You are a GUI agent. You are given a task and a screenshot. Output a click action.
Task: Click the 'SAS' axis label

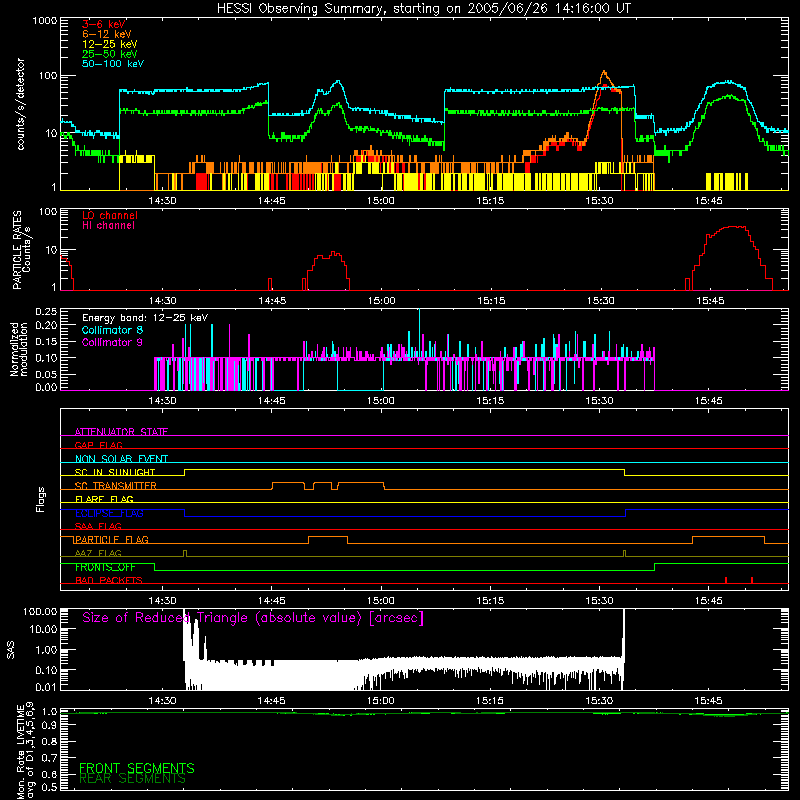coord(10,649)
